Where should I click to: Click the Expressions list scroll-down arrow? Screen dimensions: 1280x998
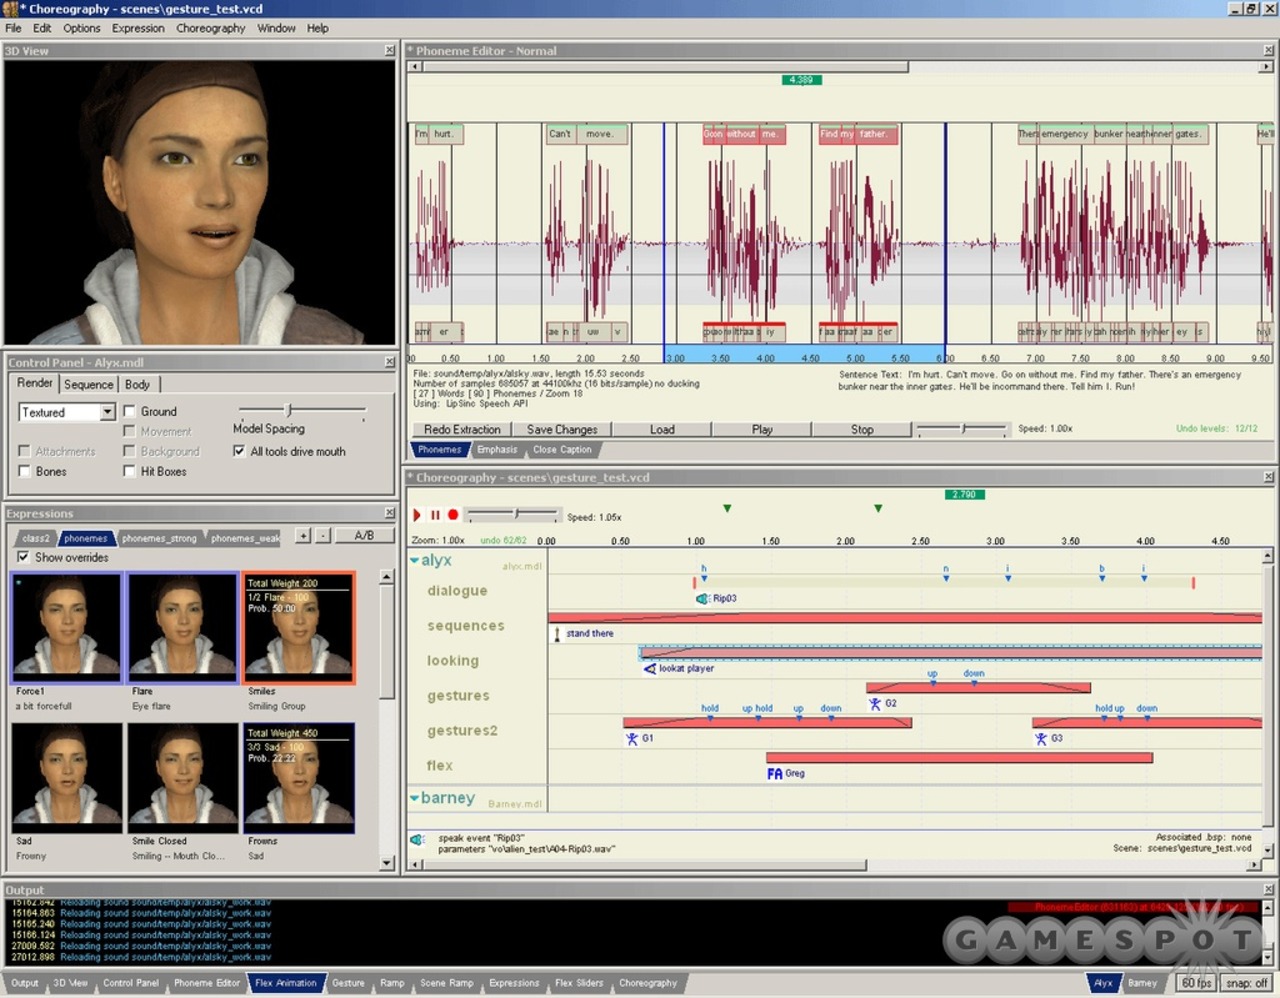click(x=387, y=863)
